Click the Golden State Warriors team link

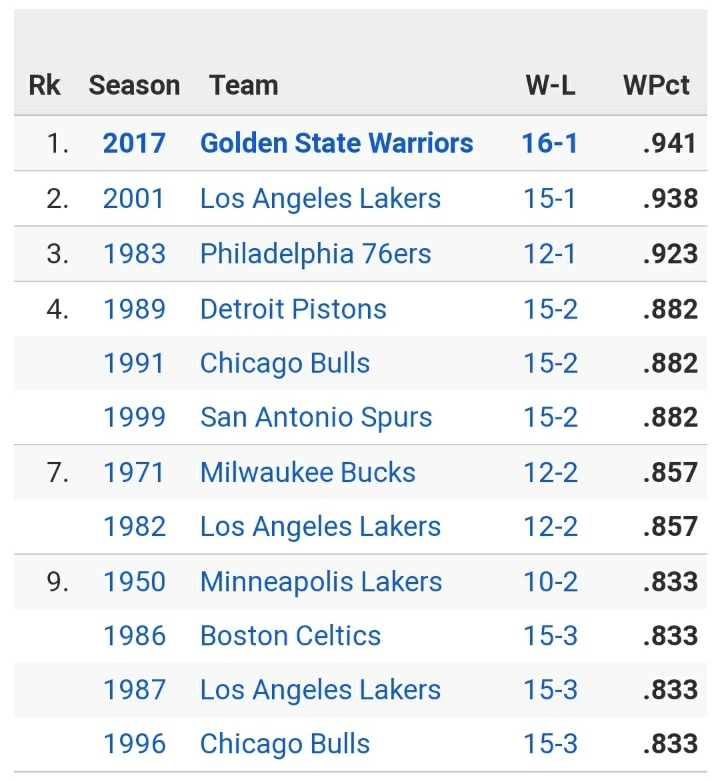(336, 143)
